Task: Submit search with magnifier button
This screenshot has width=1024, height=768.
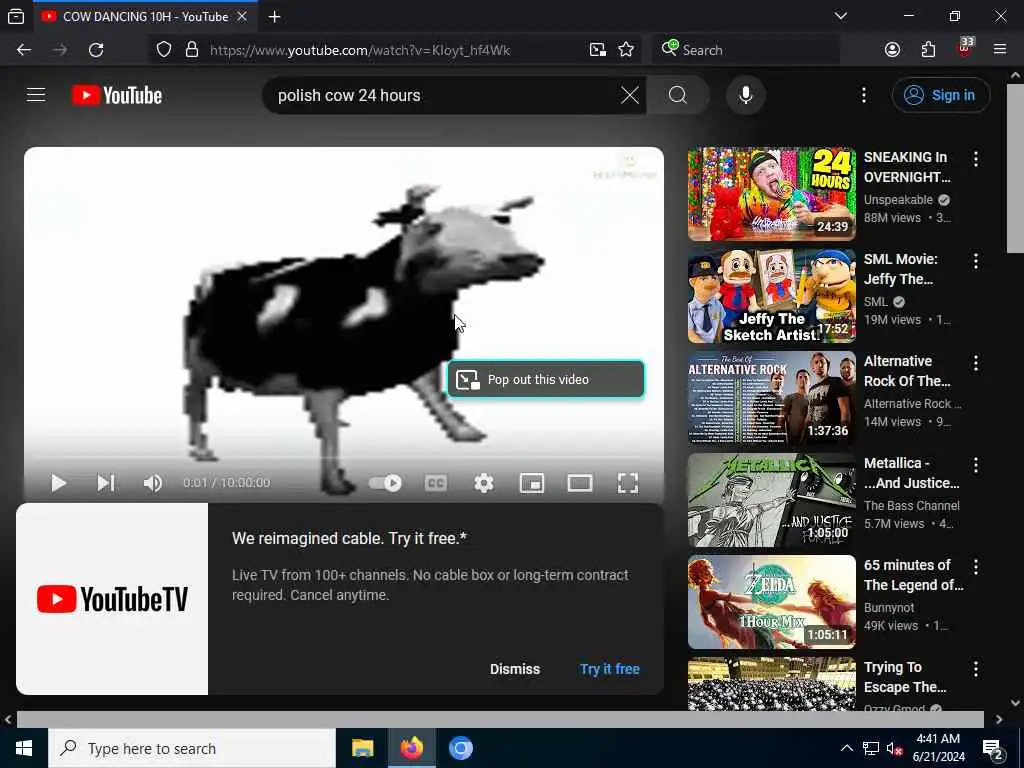Action: (678, 95)
